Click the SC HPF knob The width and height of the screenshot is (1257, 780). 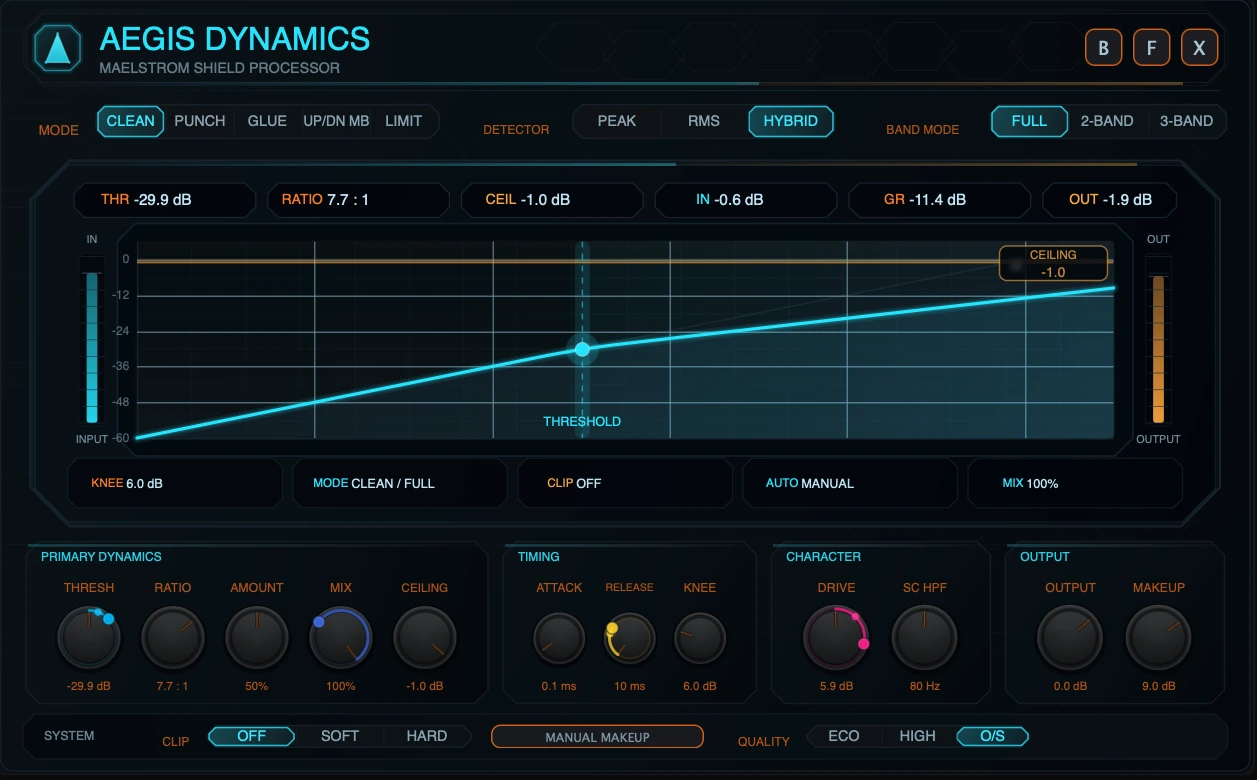(x=925, y=639)
